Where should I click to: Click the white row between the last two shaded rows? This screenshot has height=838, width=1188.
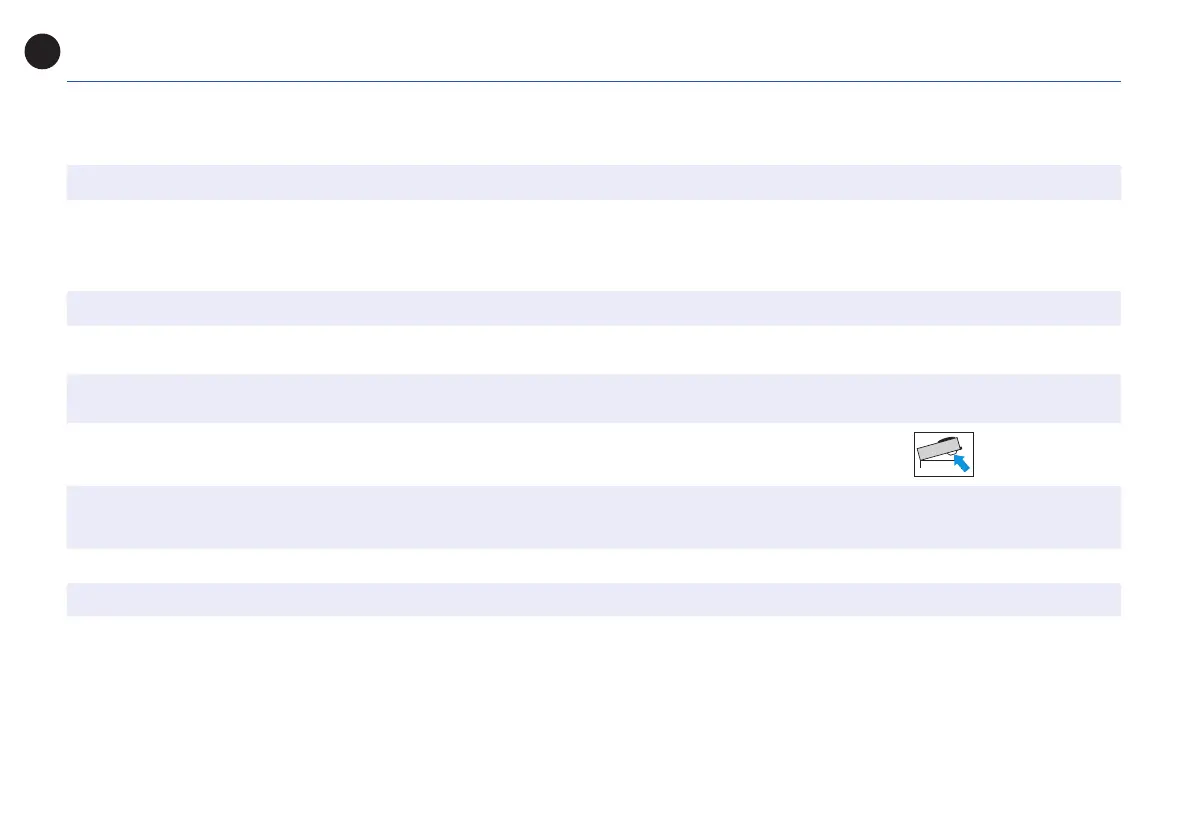click(x=593, y=566)
